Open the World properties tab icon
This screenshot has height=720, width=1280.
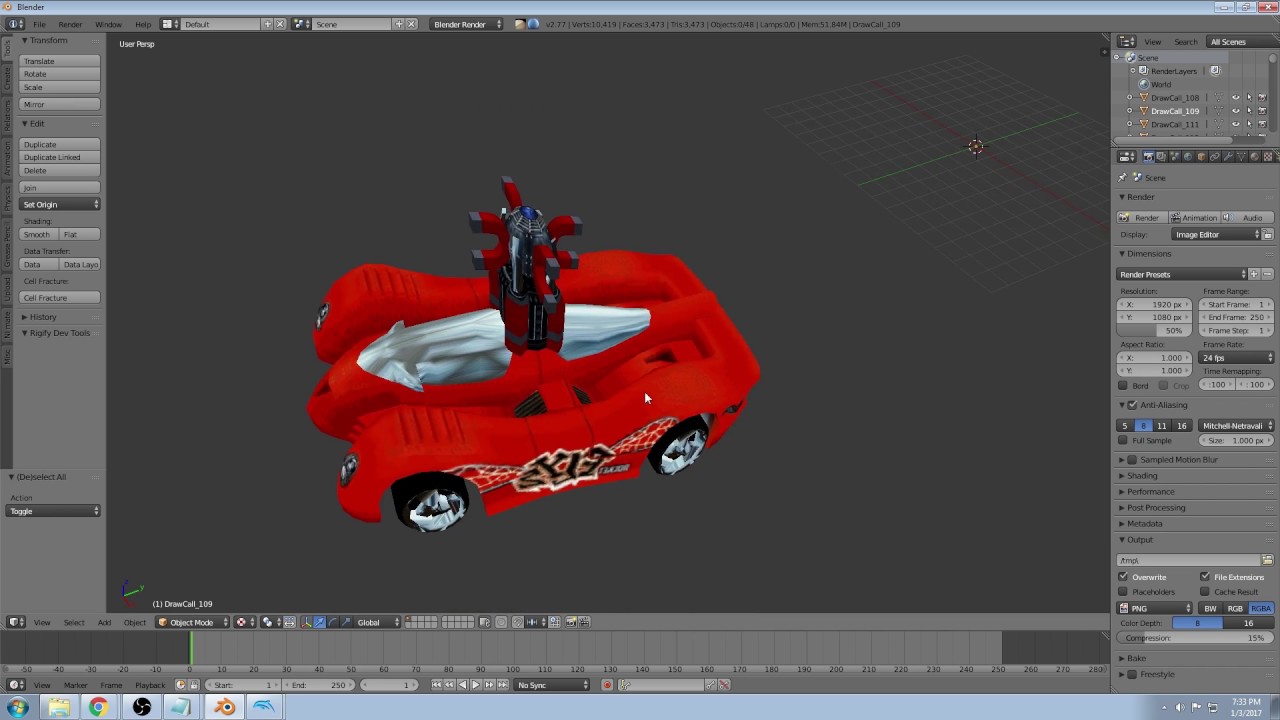pos(1188,157)
